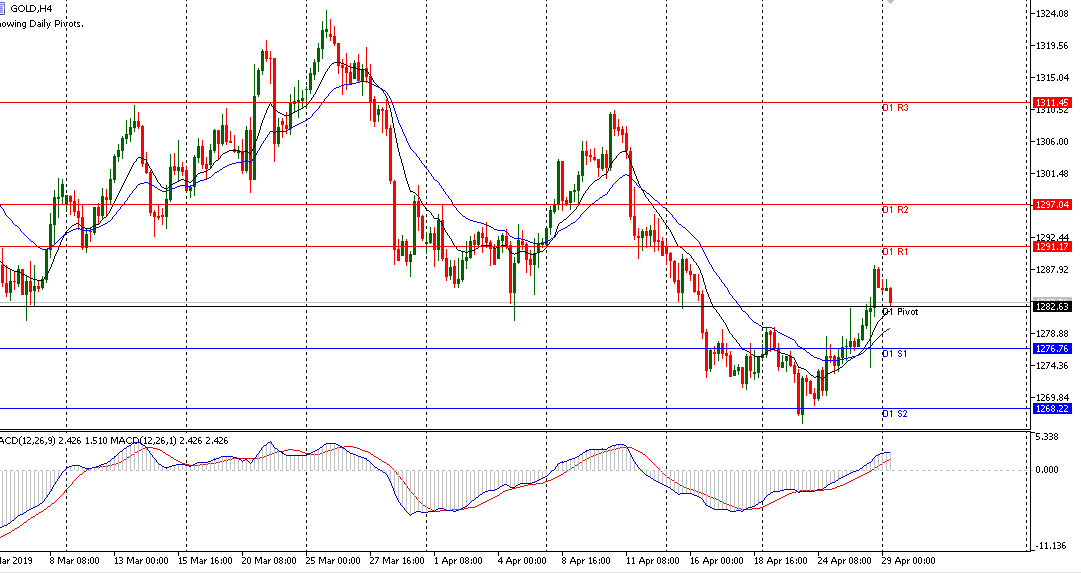The image size is (1081, 573).
Task: Select the D1 S1 support label
Action: point(894,354)
